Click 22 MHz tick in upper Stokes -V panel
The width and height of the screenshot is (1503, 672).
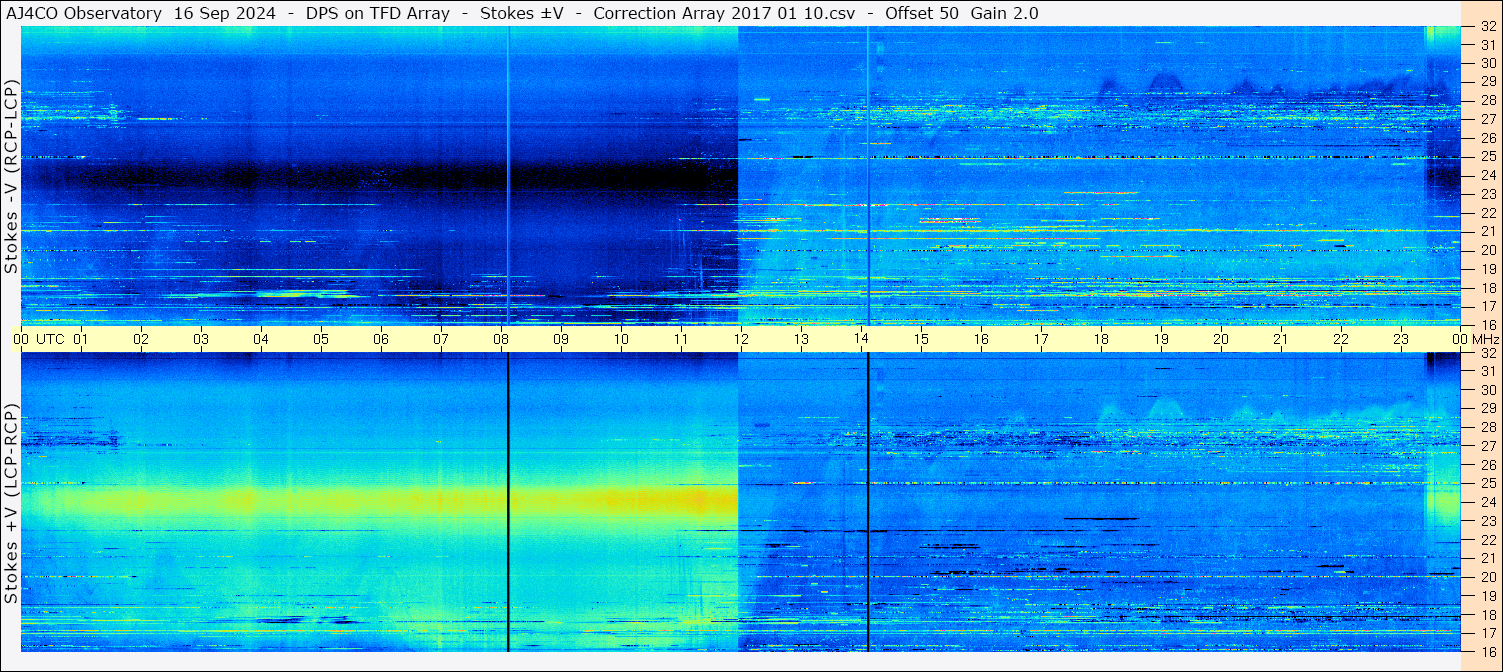(x=1487, y=213)
